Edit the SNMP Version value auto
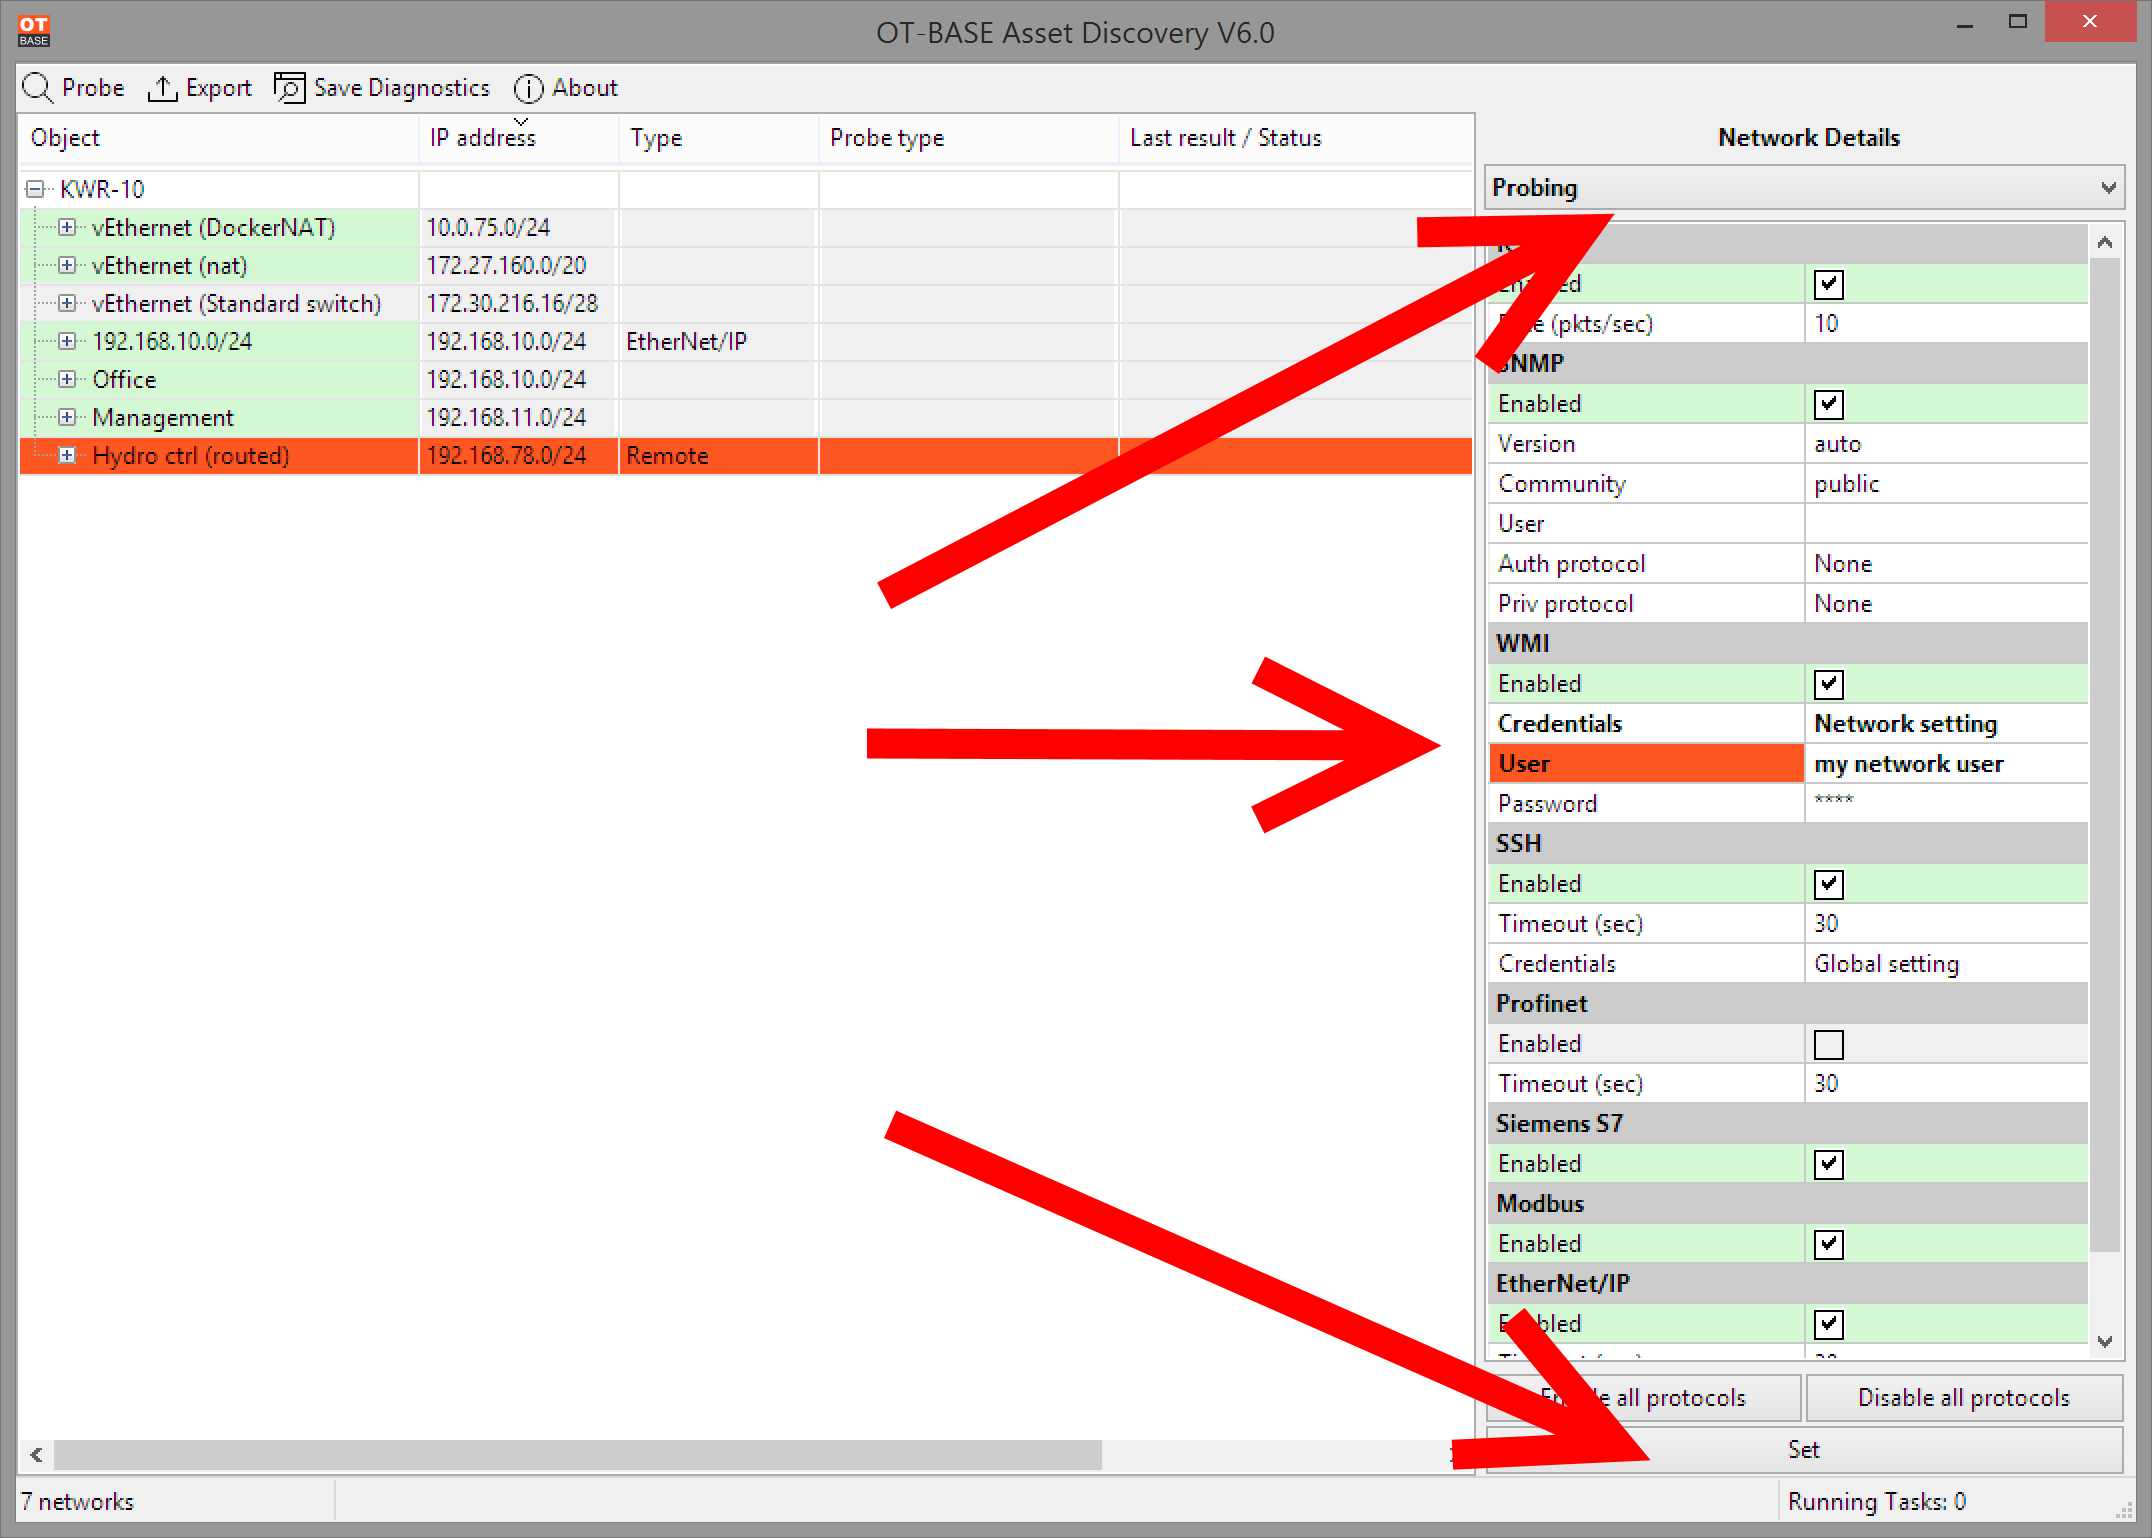Image resolution: width=2152 pixels, height=1538 pixels. pyautogui.click(x=1946, y=444)
